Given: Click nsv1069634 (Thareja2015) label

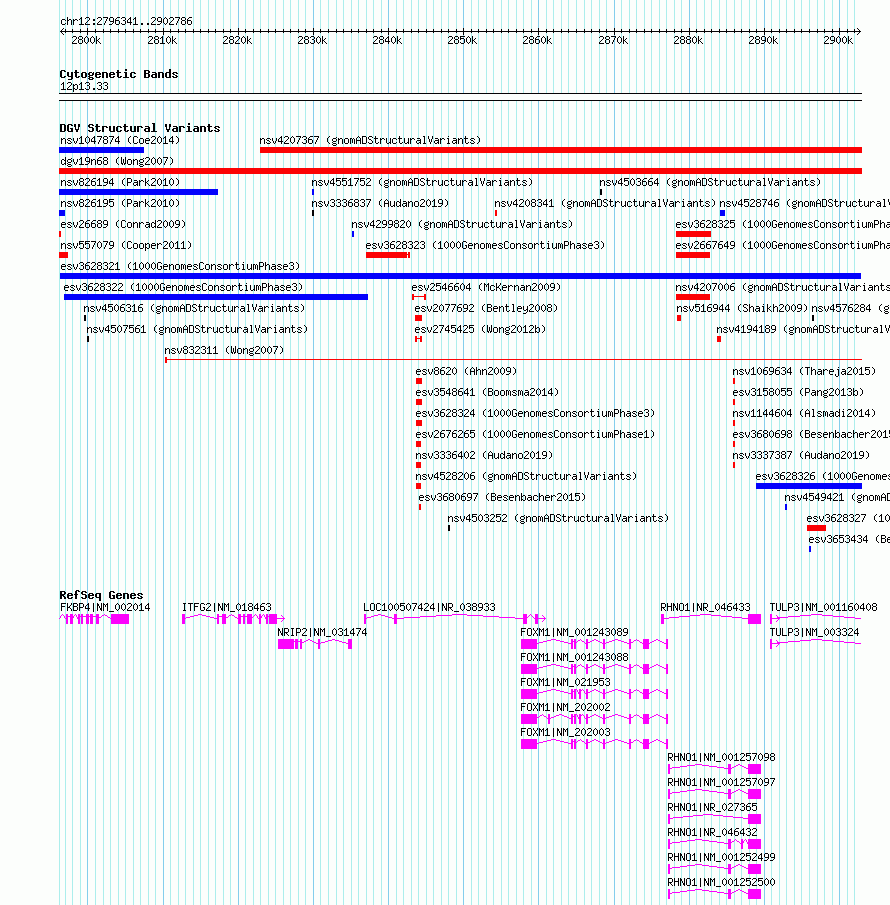Looking at the screenshot, I should (x=804, y=371).
